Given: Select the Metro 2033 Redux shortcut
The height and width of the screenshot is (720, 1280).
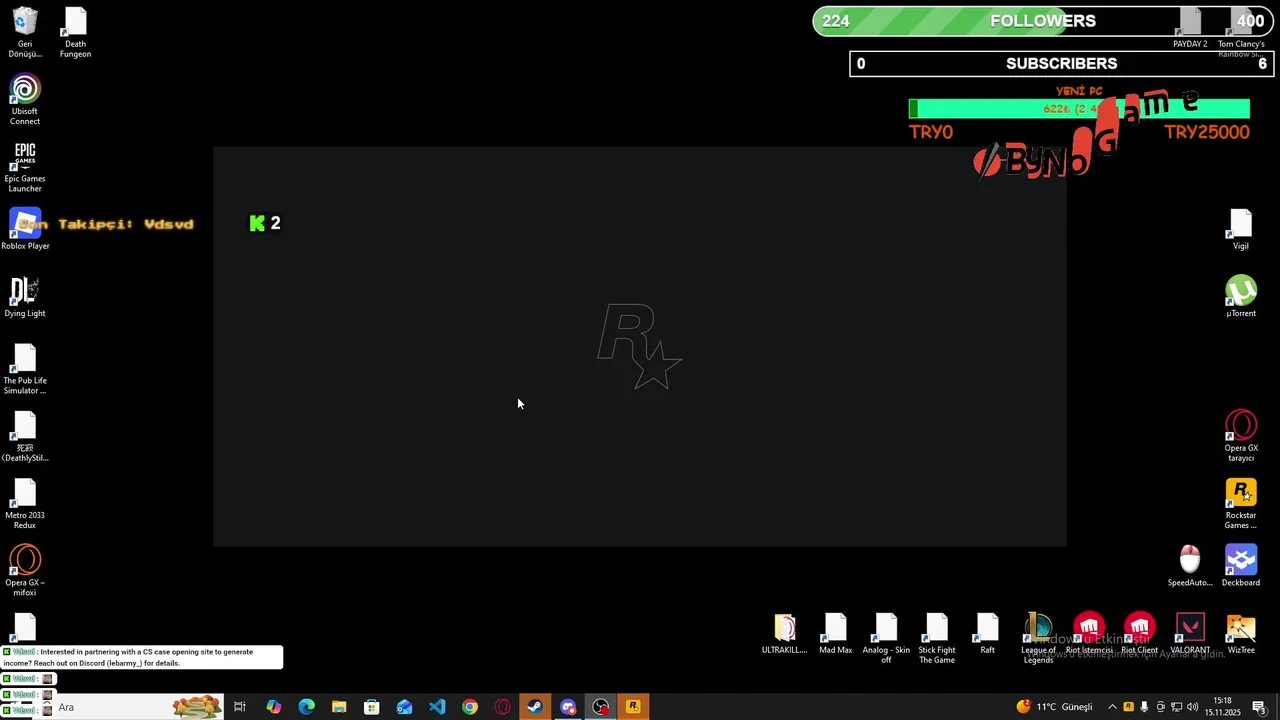Looking at the screenshot, I should click(x=25, y=504).
